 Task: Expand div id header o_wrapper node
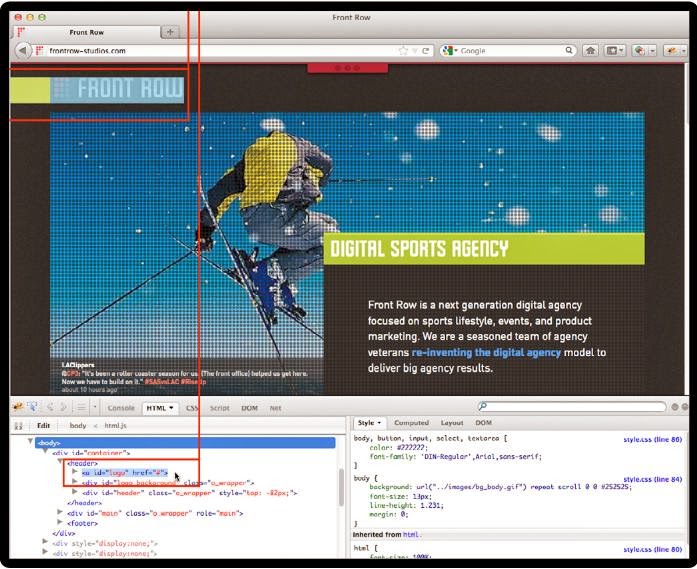point(75,492)
